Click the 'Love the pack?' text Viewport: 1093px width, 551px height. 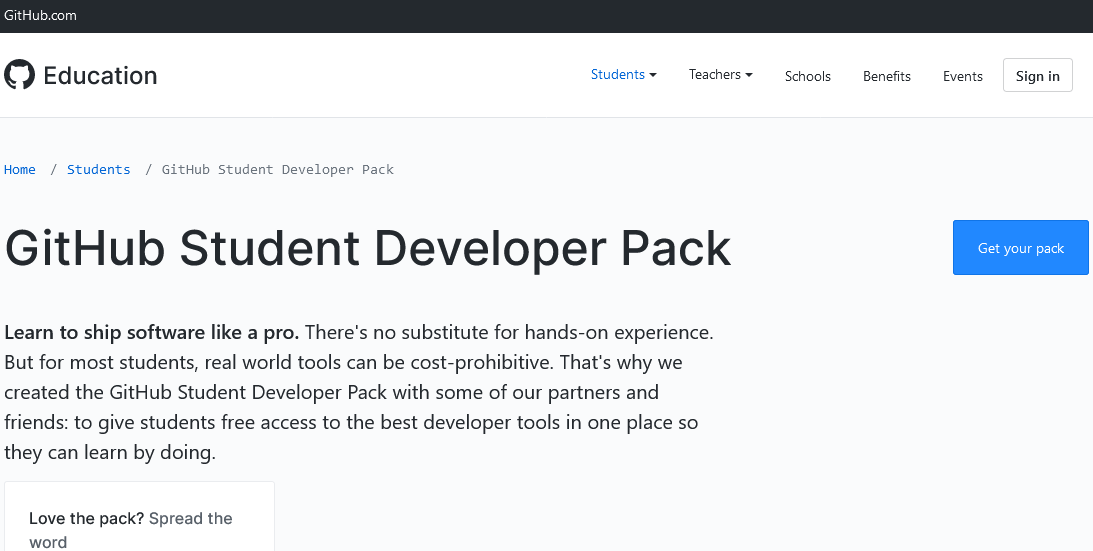(86, 518)
